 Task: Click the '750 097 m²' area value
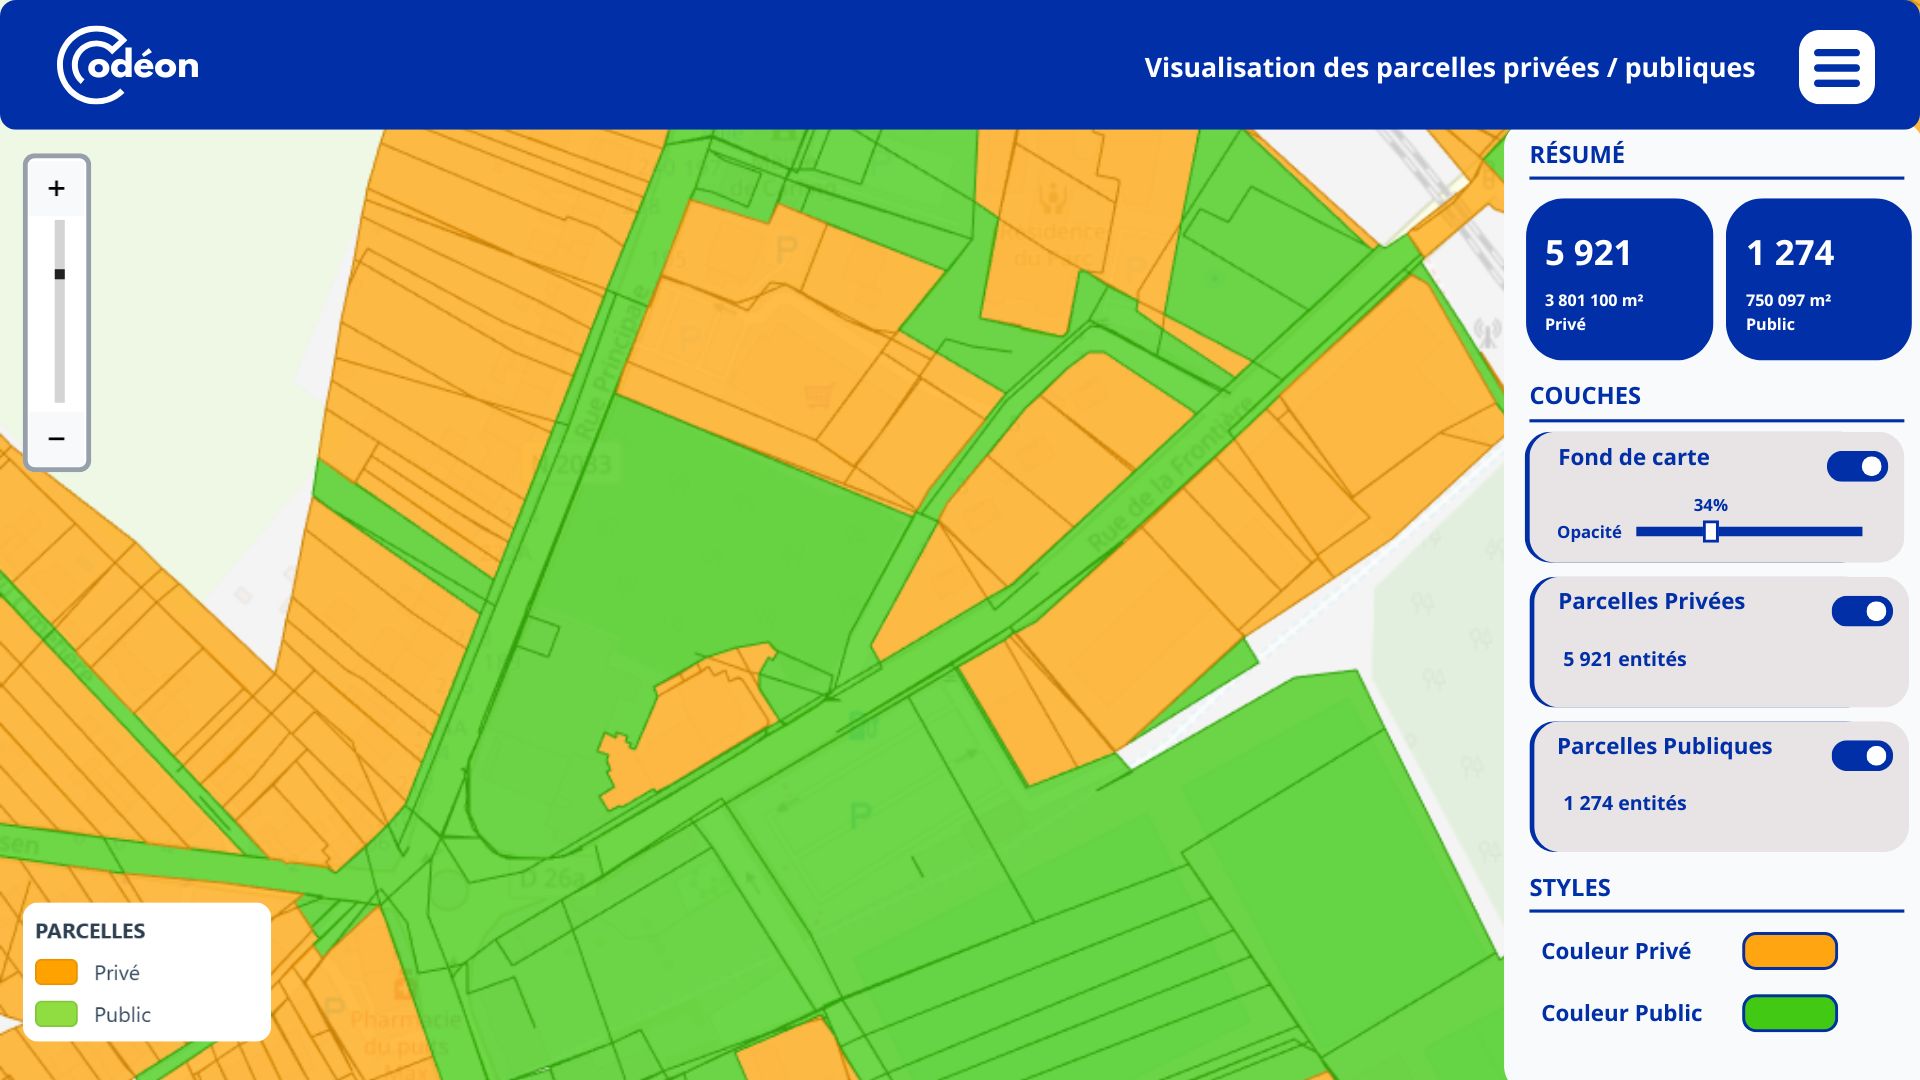[x=1788, y=300]
